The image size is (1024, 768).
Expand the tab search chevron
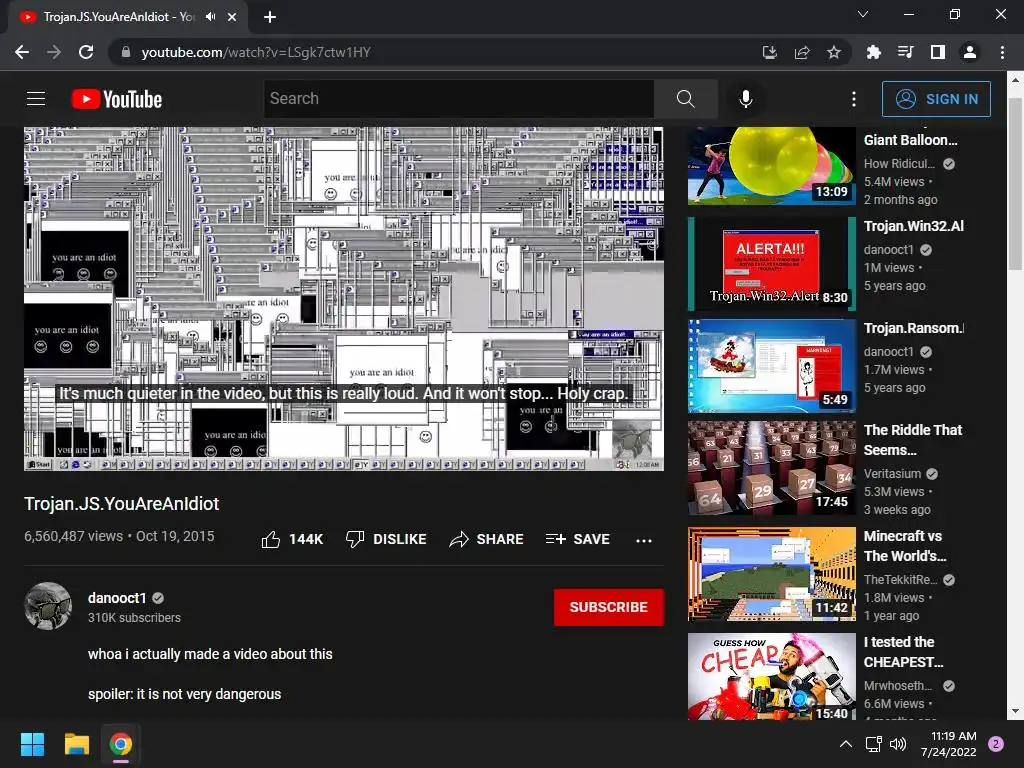pos(863,14)
